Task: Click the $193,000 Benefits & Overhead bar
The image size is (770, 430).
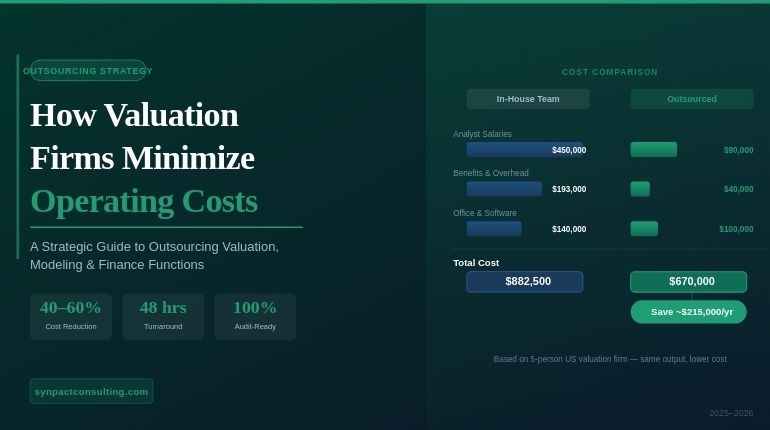Action: [x=504, y=189]
